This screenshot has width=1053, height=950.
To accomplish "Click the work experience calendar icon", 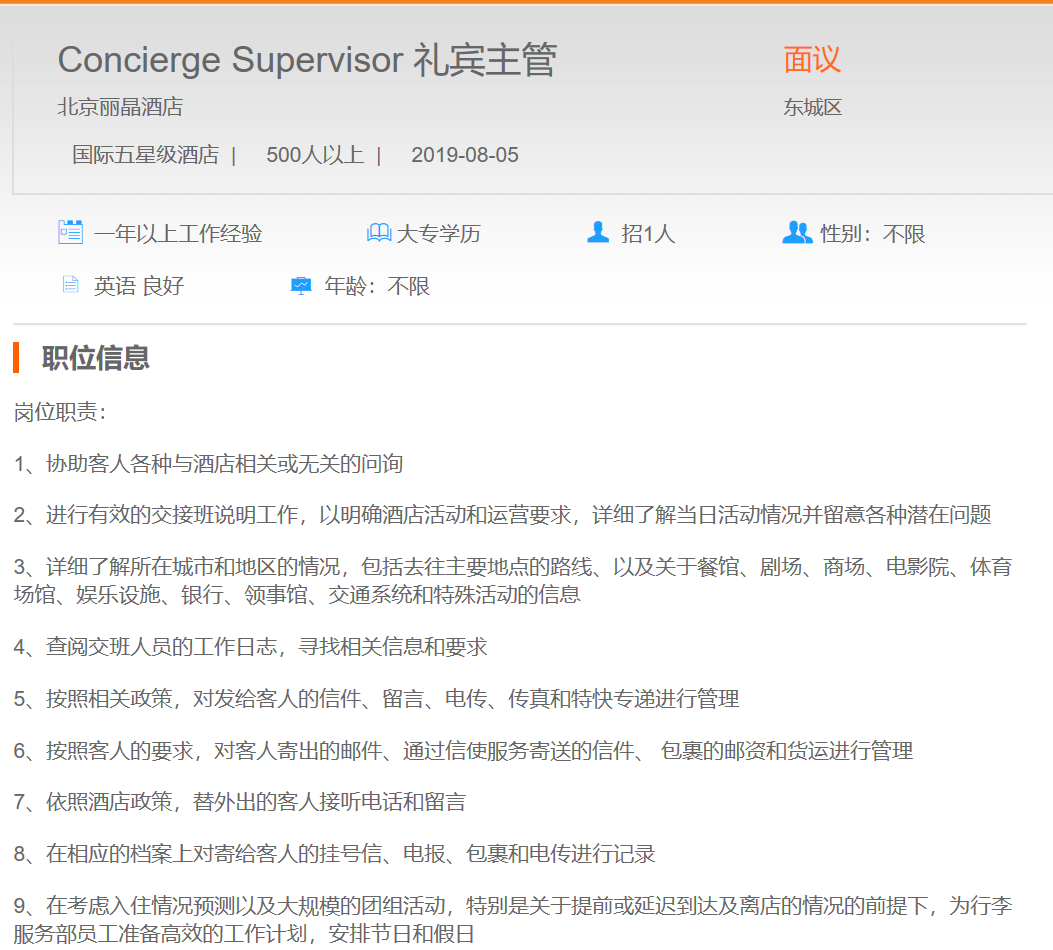I will [70, 233].
